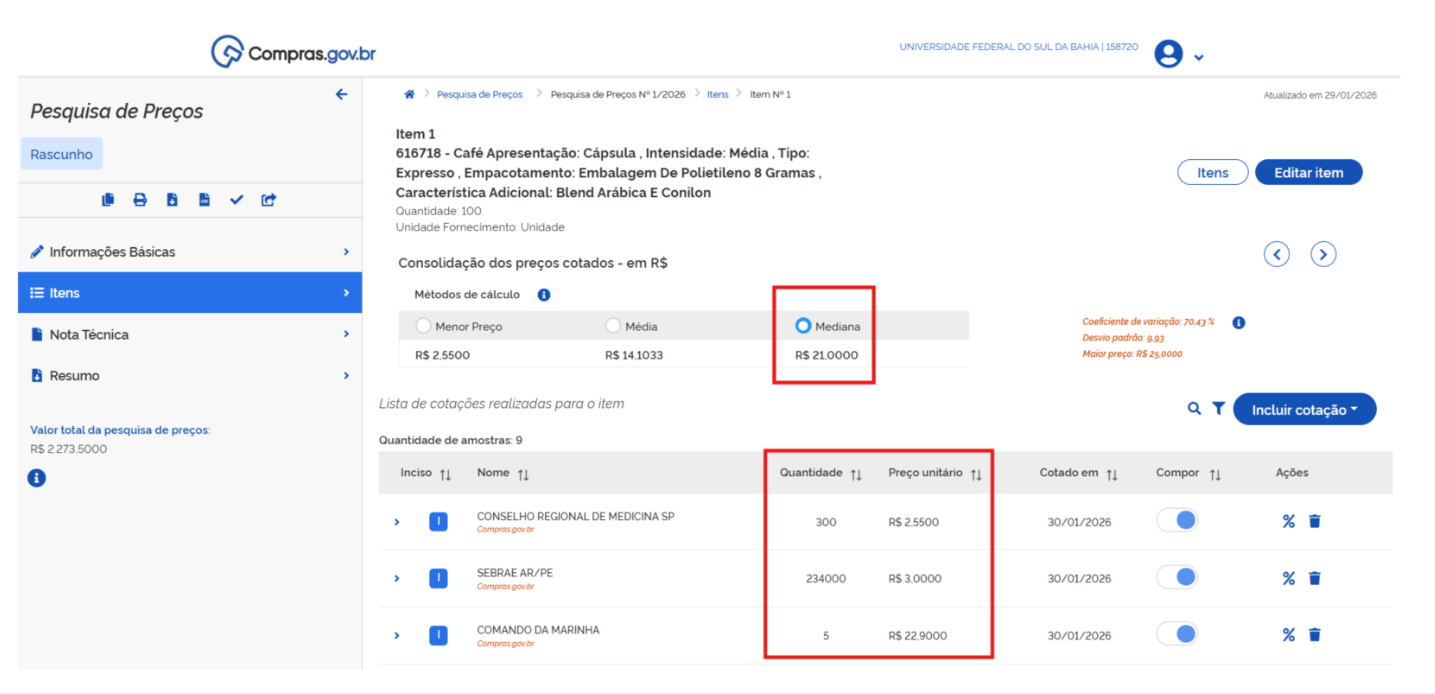Go to next item with right arrow

coord(1323,254)
